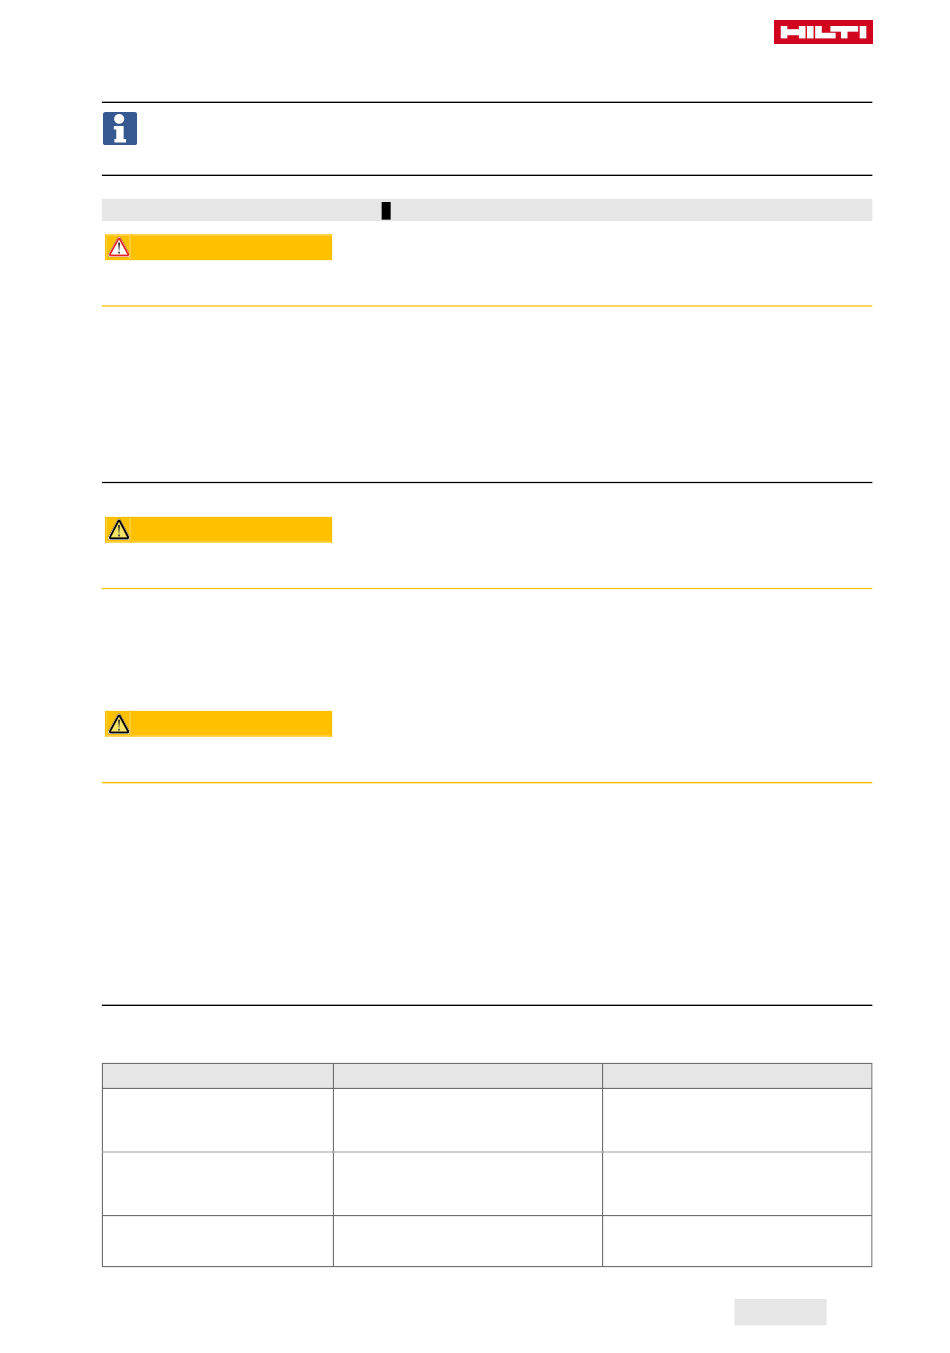Select the topmost yellow caution banner
950x1353 pixels.
[218, 247]
